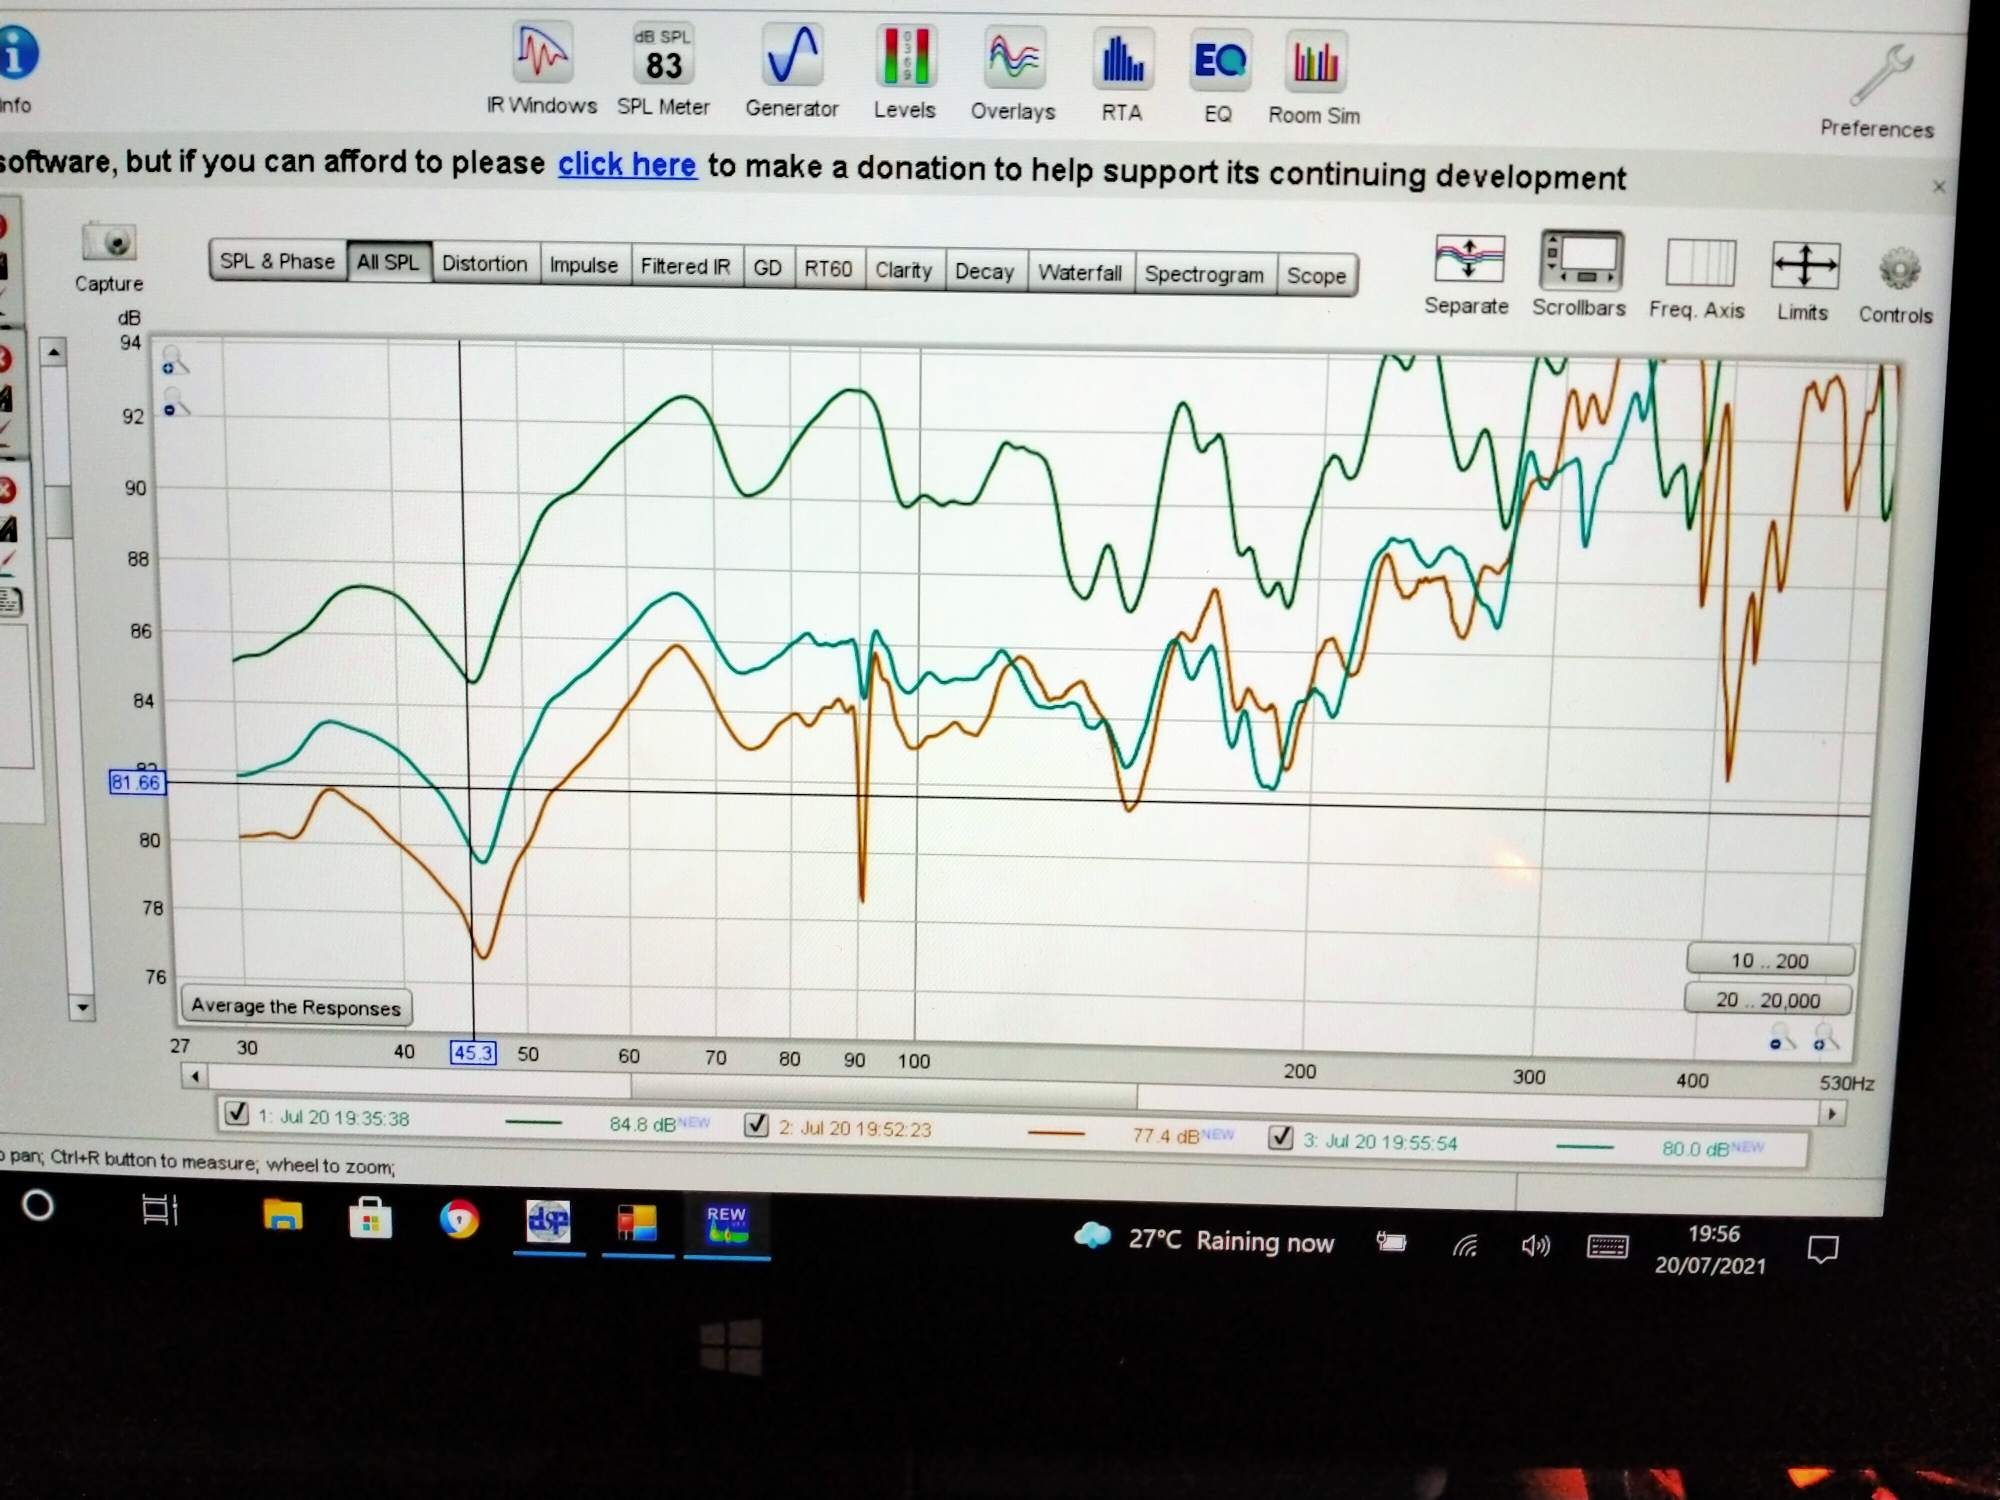Switch to REW taskbar icon
This screenshot has height=1500, width=2000.
click(x=727, y=1225)
